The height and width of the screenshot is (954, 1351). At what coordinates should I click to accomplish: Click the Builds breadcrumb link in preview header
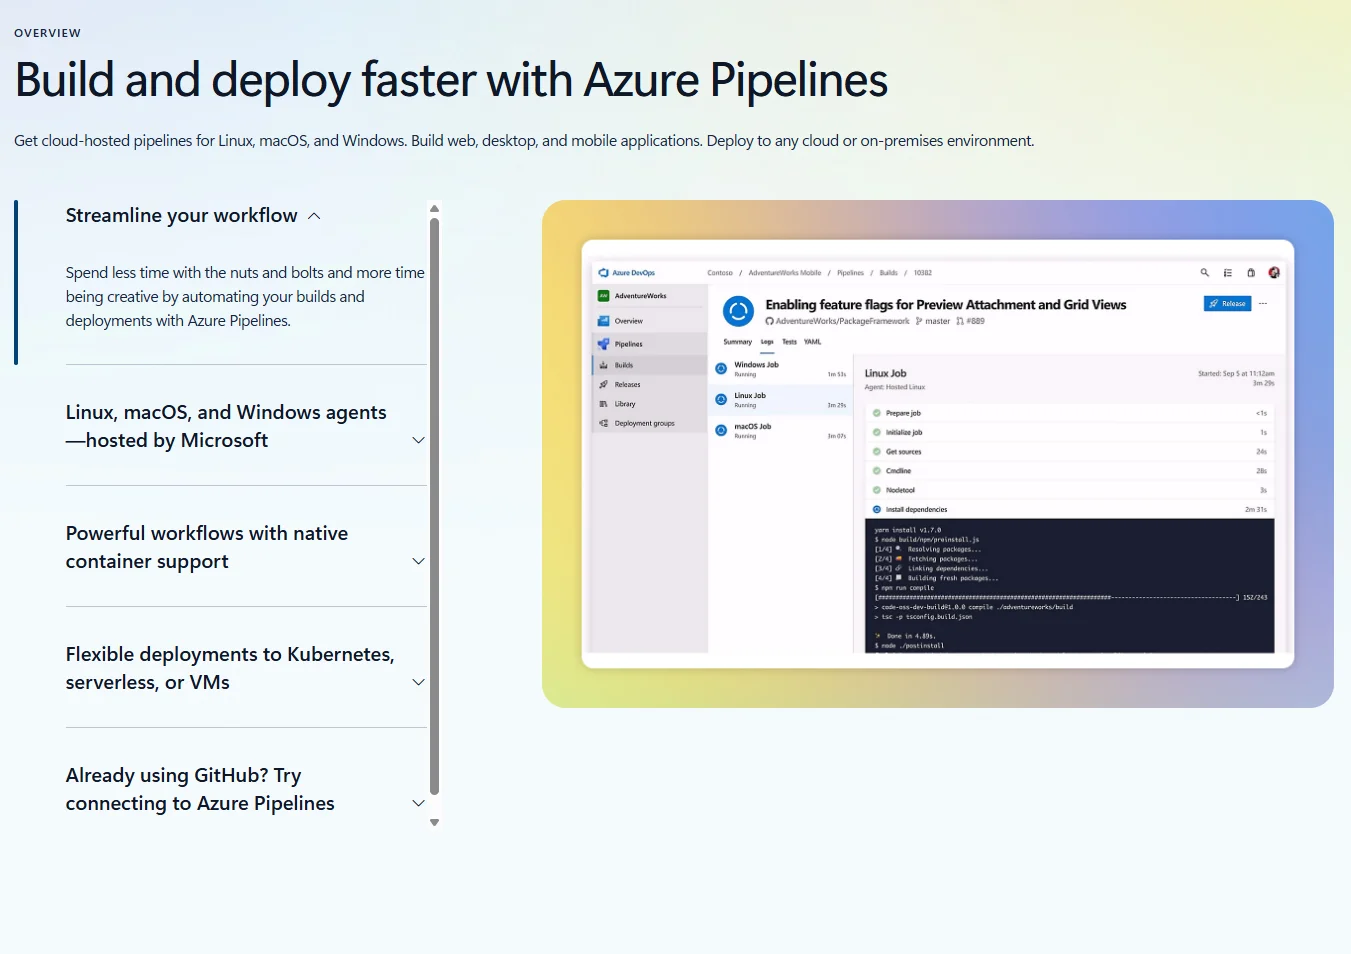tap(889, 273)
